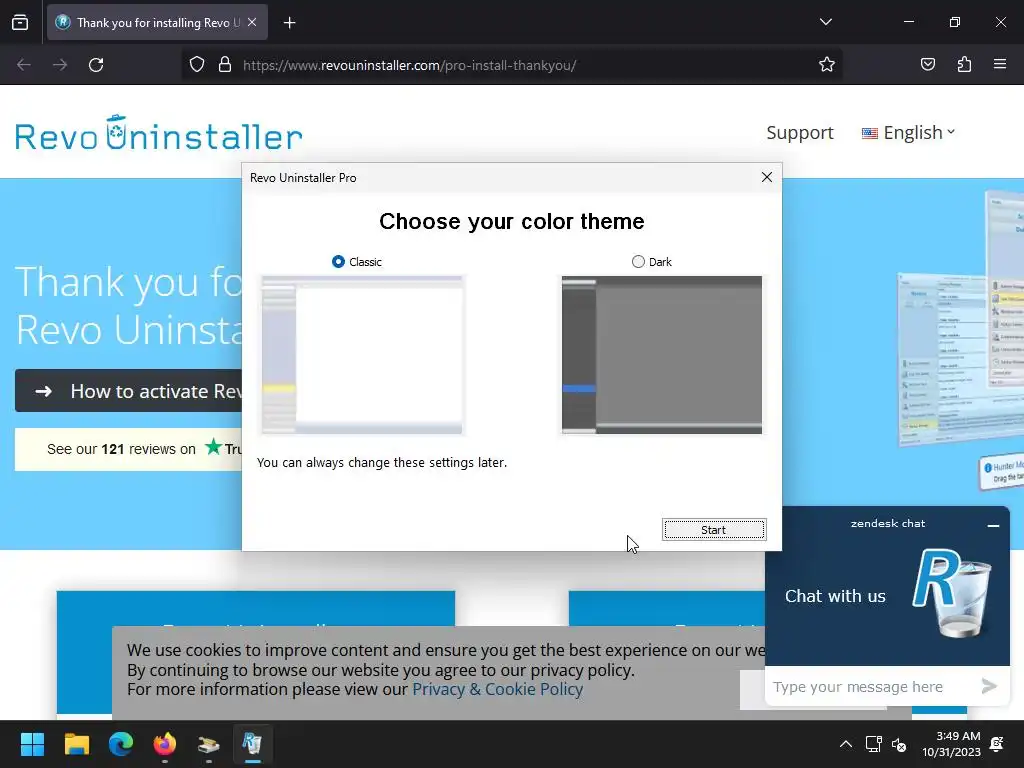Open the clock showing 3:49 AM
Viewport: 1024px width, 768px height.
[x=951, y=744]
